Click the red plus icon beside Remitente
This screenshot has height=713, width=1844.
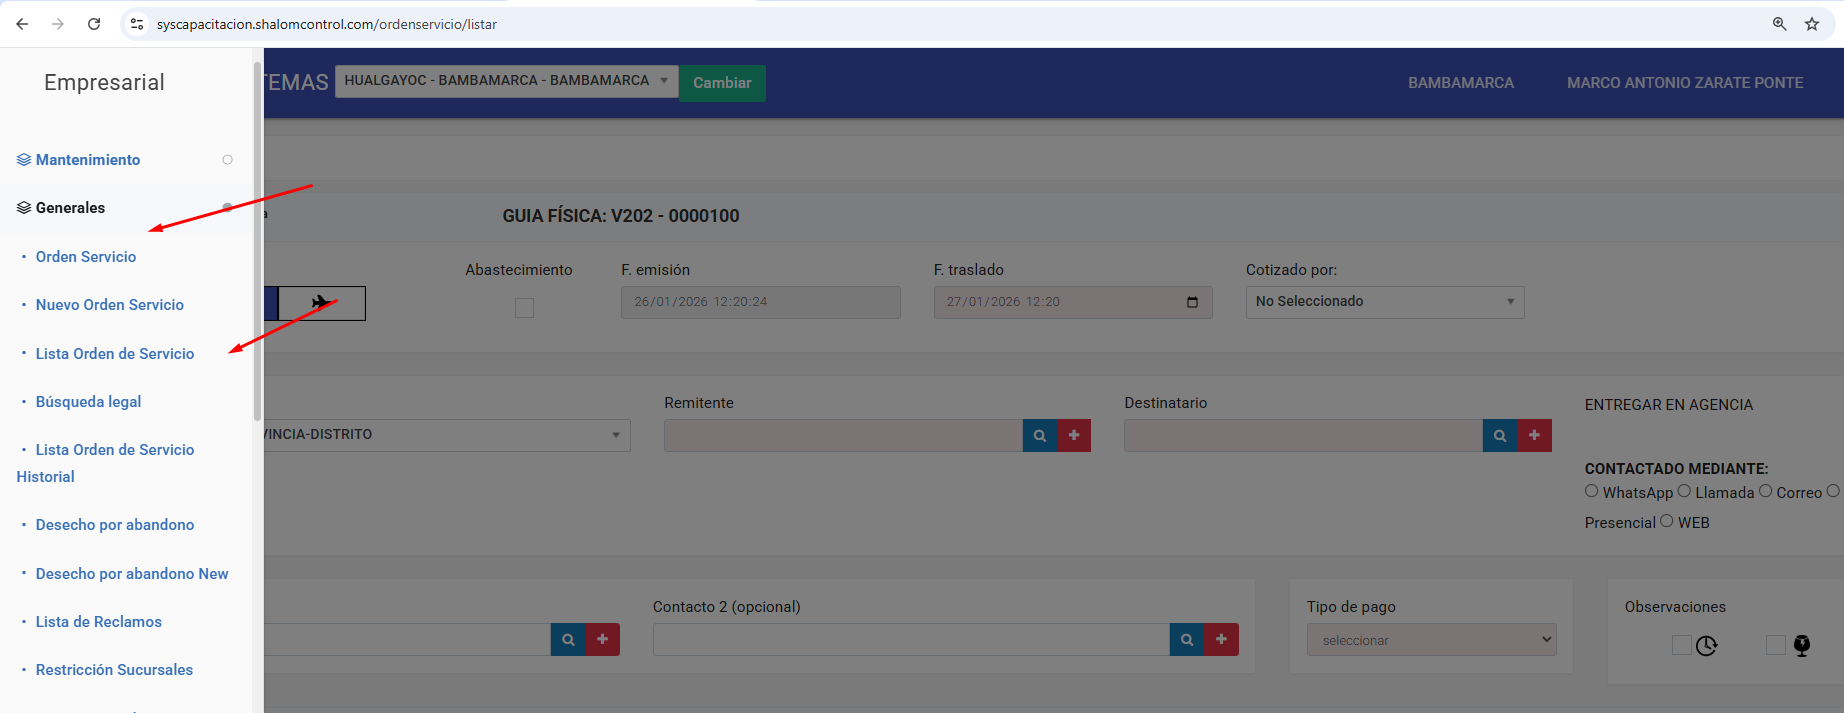coord(1074,436)
